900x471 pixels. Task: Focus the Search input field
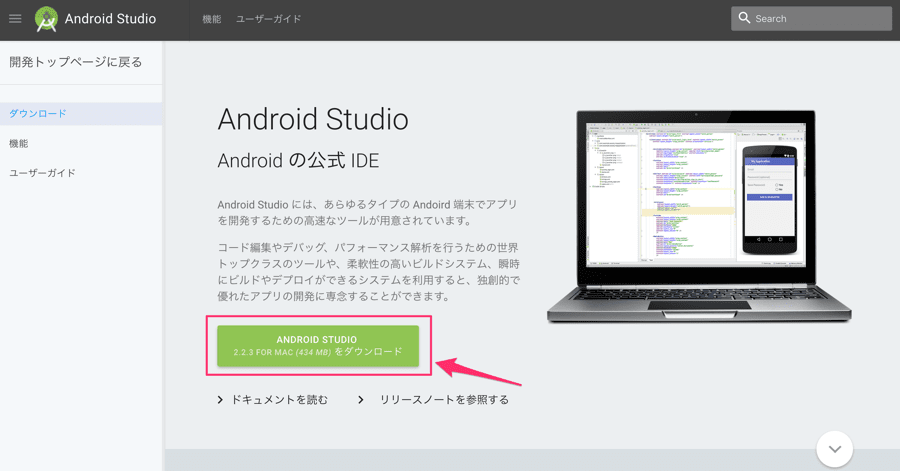[811, 18]
